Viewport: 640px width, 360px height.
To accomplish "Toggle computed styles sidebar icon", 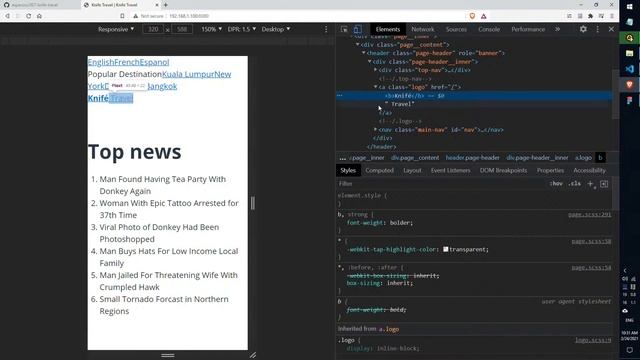I will point(604,184).
